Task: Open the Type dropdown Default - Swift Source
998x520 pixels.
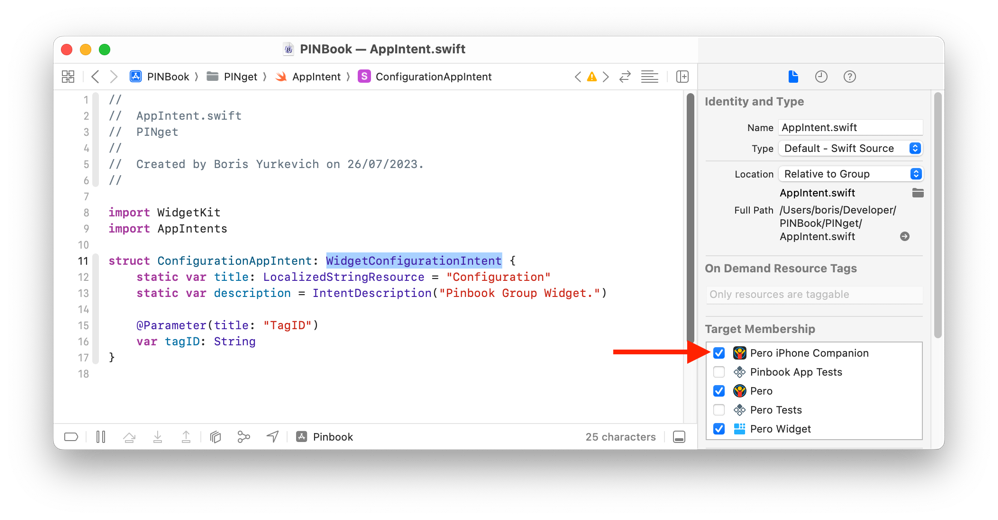Action: [850, 148]
